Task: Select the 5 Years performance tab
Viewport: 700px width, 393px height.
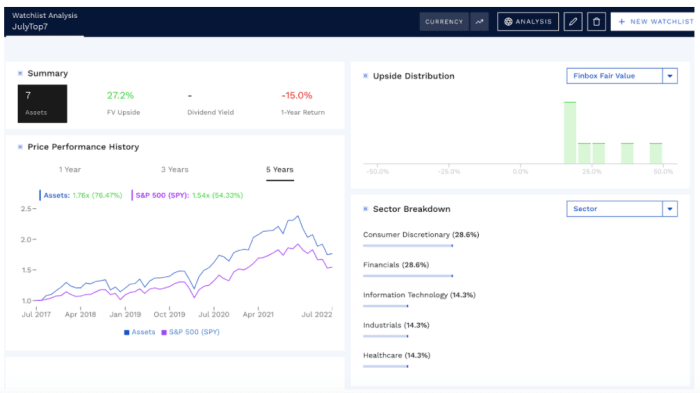Action: pos(280,170)
